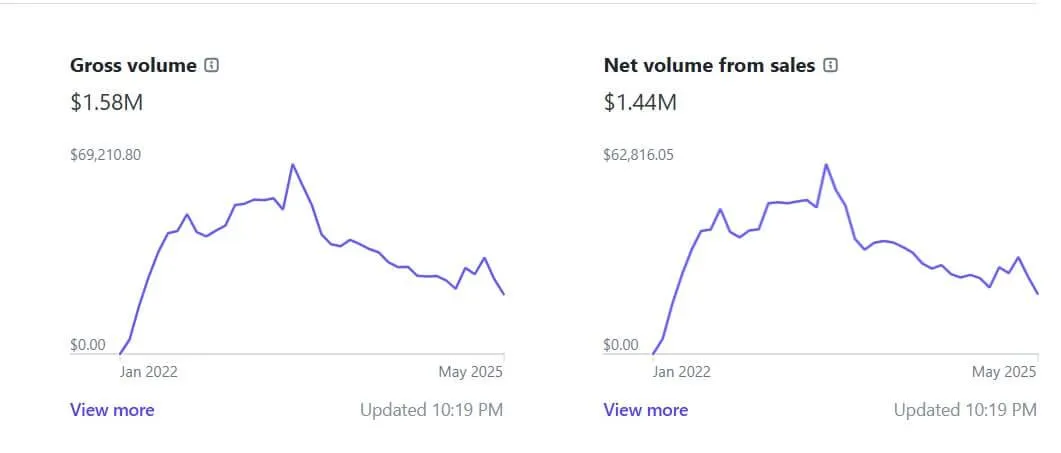Screen dimensions: 1061x453
Task: Click the $0.00 baseline label on Gross volume chart
Action: pyautogui.click(x=88, y=345)
